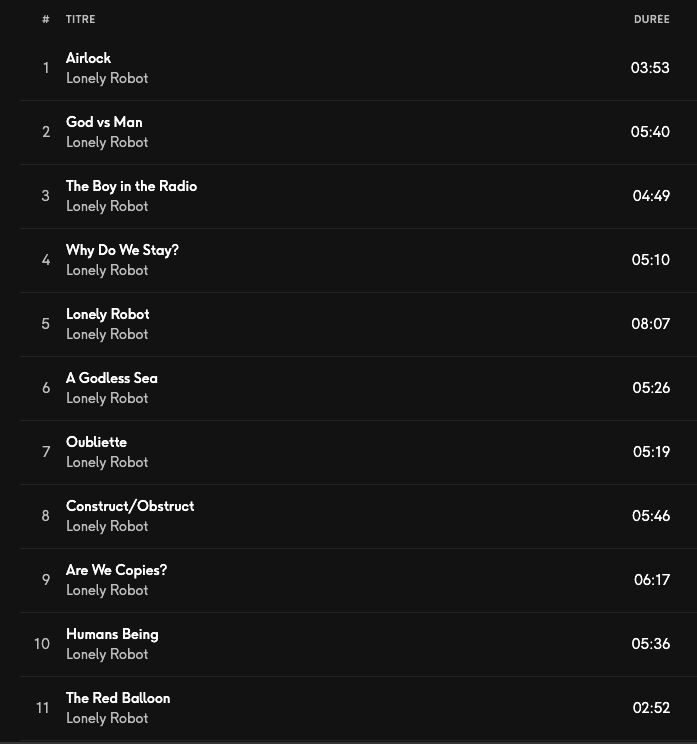The width and height of the screenshot is (697, 744).
Task: Open artist Lonely Robot under Airlock
Action: click(107, 78)
